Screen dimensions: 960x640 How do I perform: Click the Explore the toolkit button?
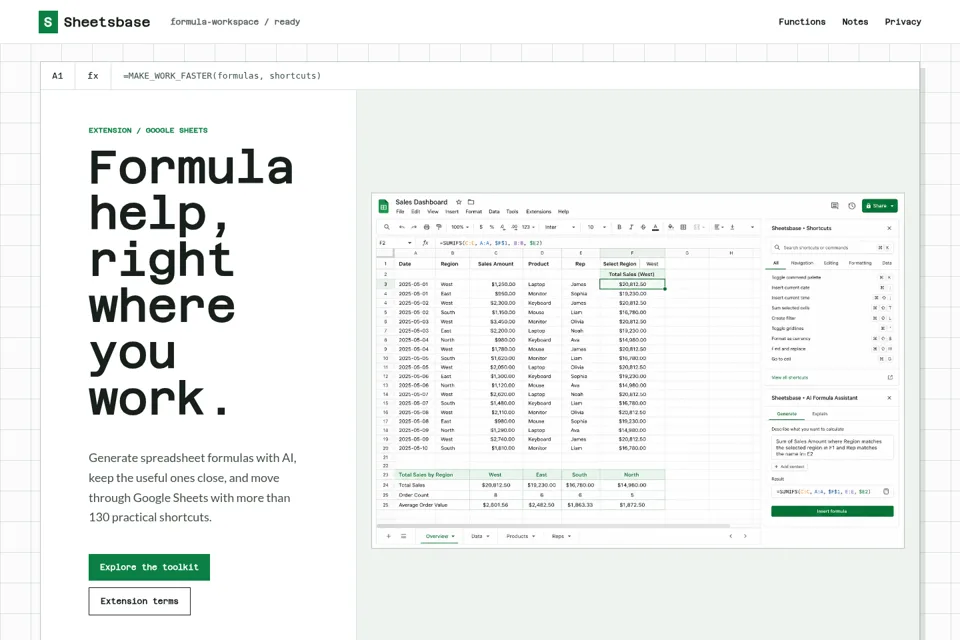click(149, 567)
